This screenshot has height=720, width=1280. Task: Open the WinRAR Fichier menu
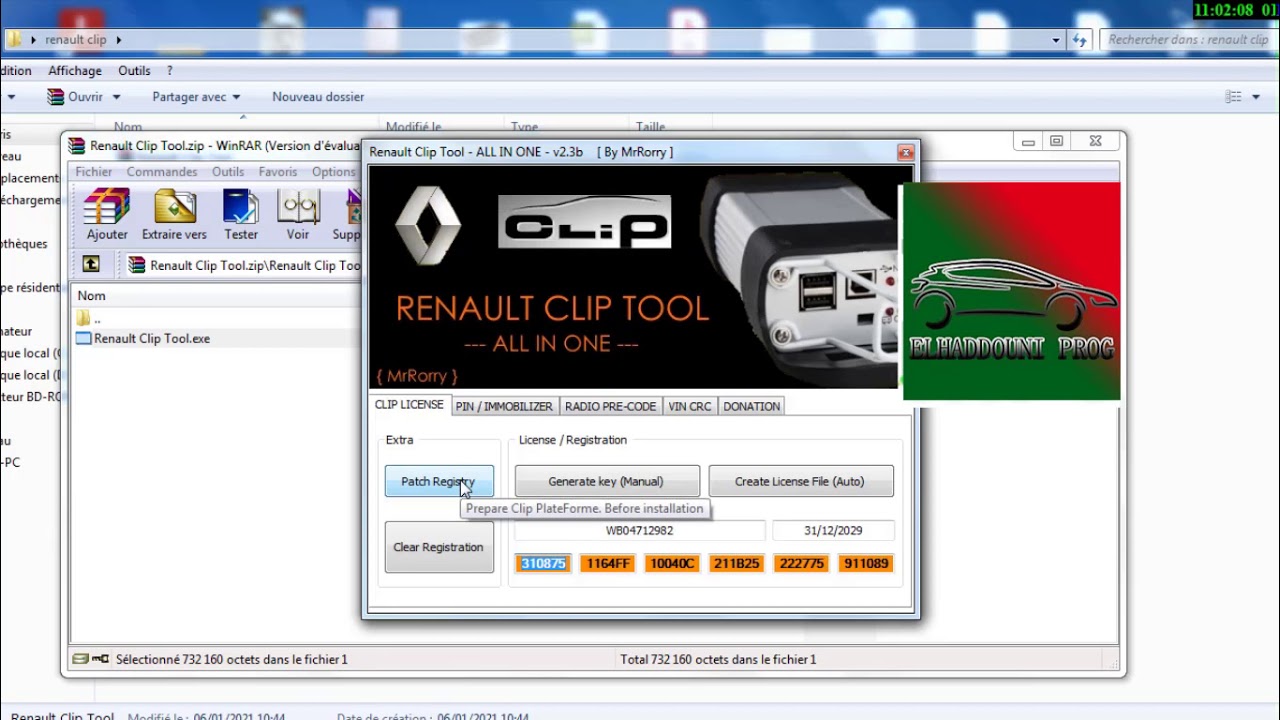coord(94,172)
